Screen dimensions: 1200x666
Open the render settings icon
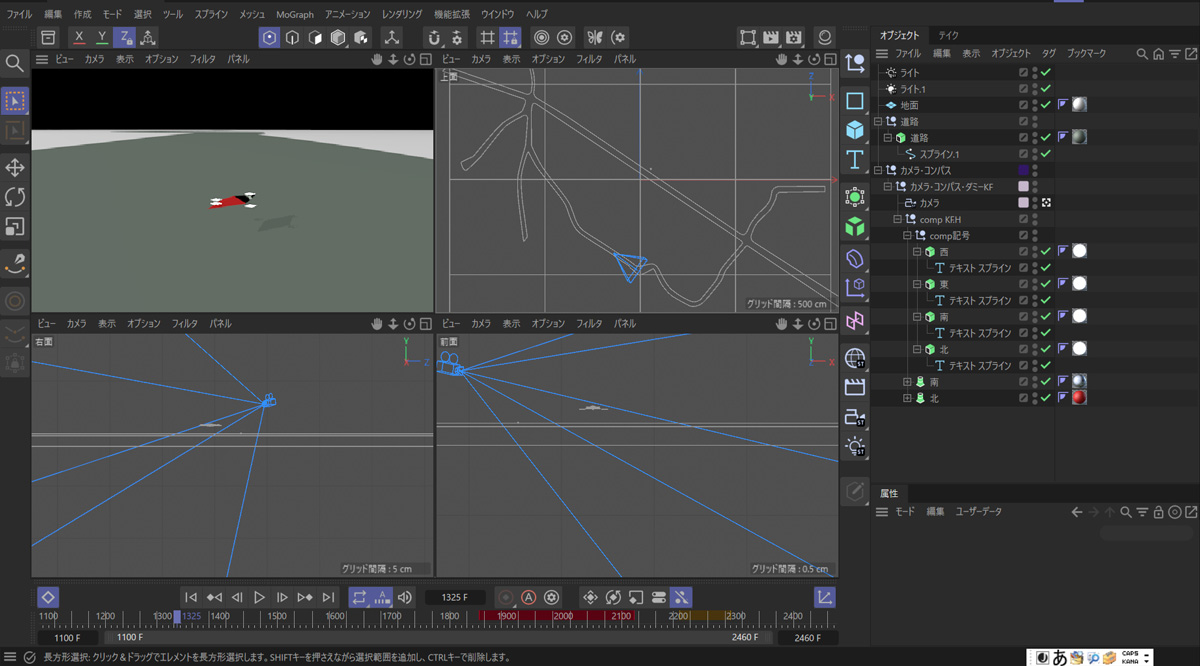pyautogui.click(x=795, y=37)
